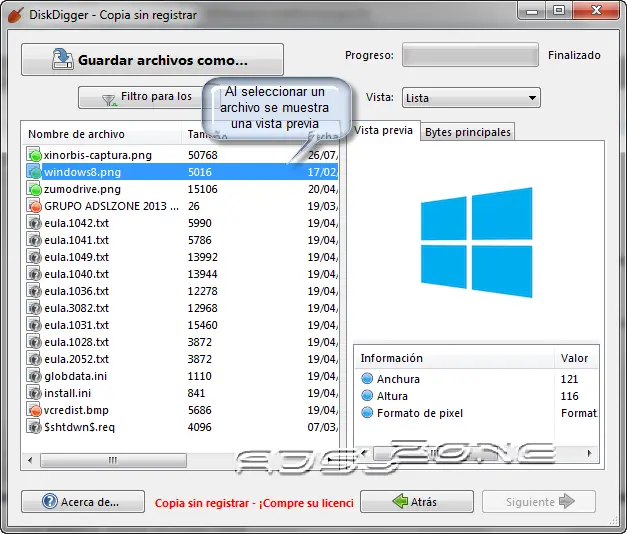
Task: Click the file icon of eula.1031.txt
Action: (x=34, y=325)
